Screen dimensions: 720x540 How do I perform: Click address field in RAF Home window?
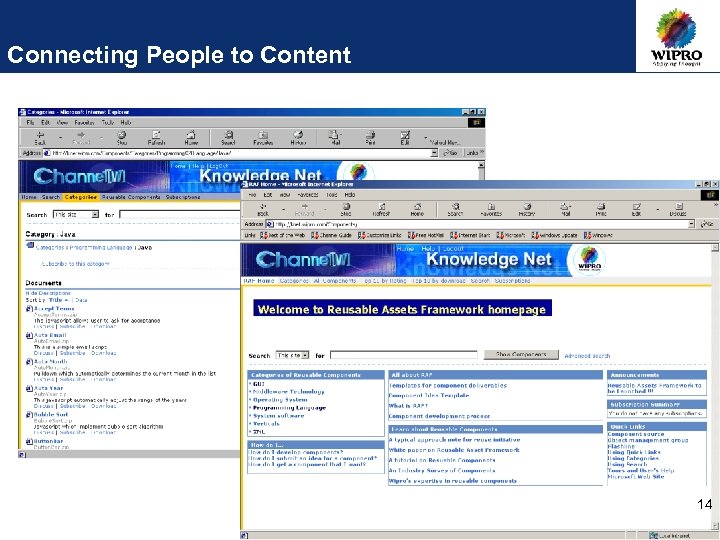(481, 224)
